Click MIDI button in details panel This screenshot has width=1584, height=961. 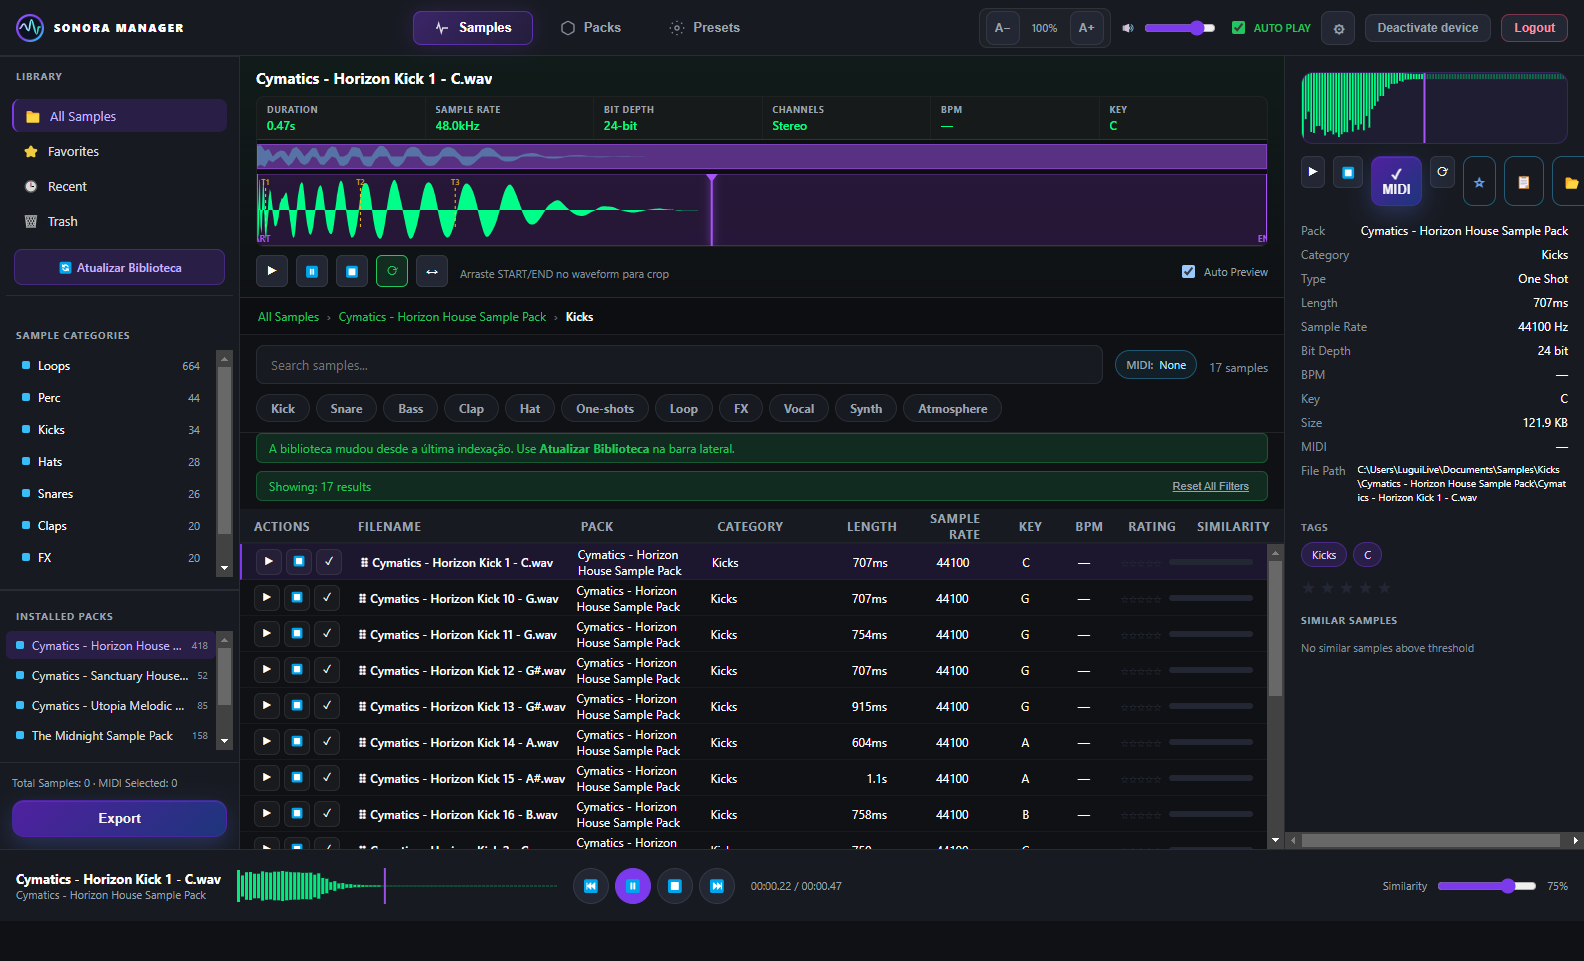(x=1396, y=181)
